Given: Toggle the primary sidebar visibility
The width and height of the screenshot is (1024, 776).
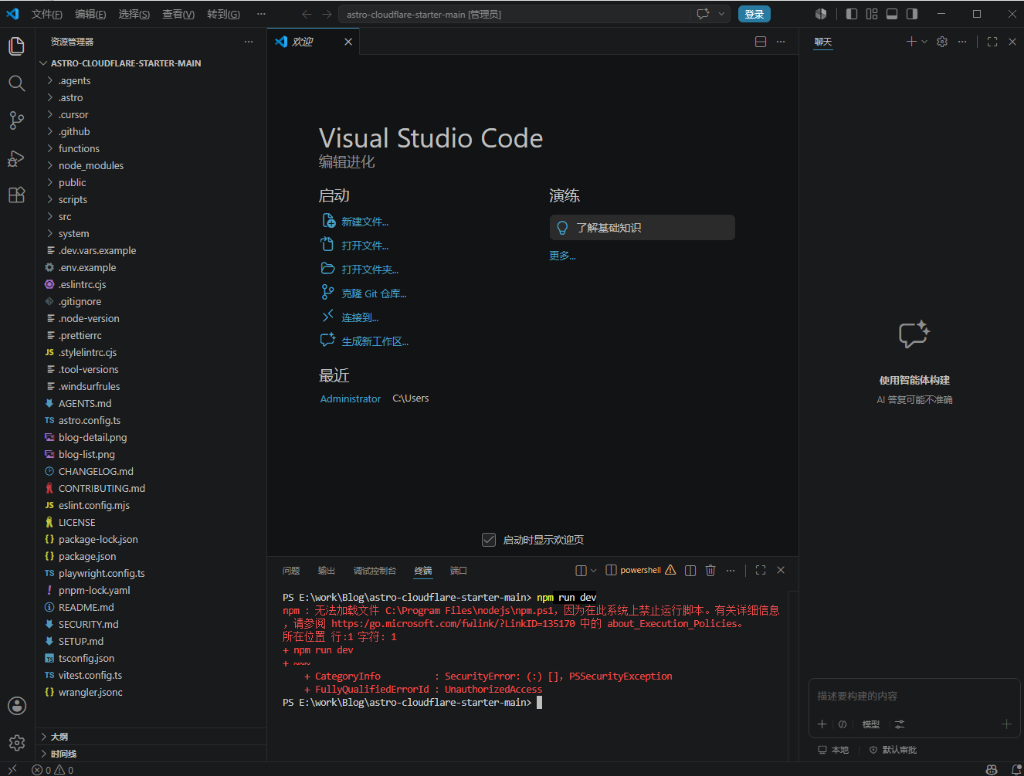Looking at the screenshot, I should click(x=852, y=14).
